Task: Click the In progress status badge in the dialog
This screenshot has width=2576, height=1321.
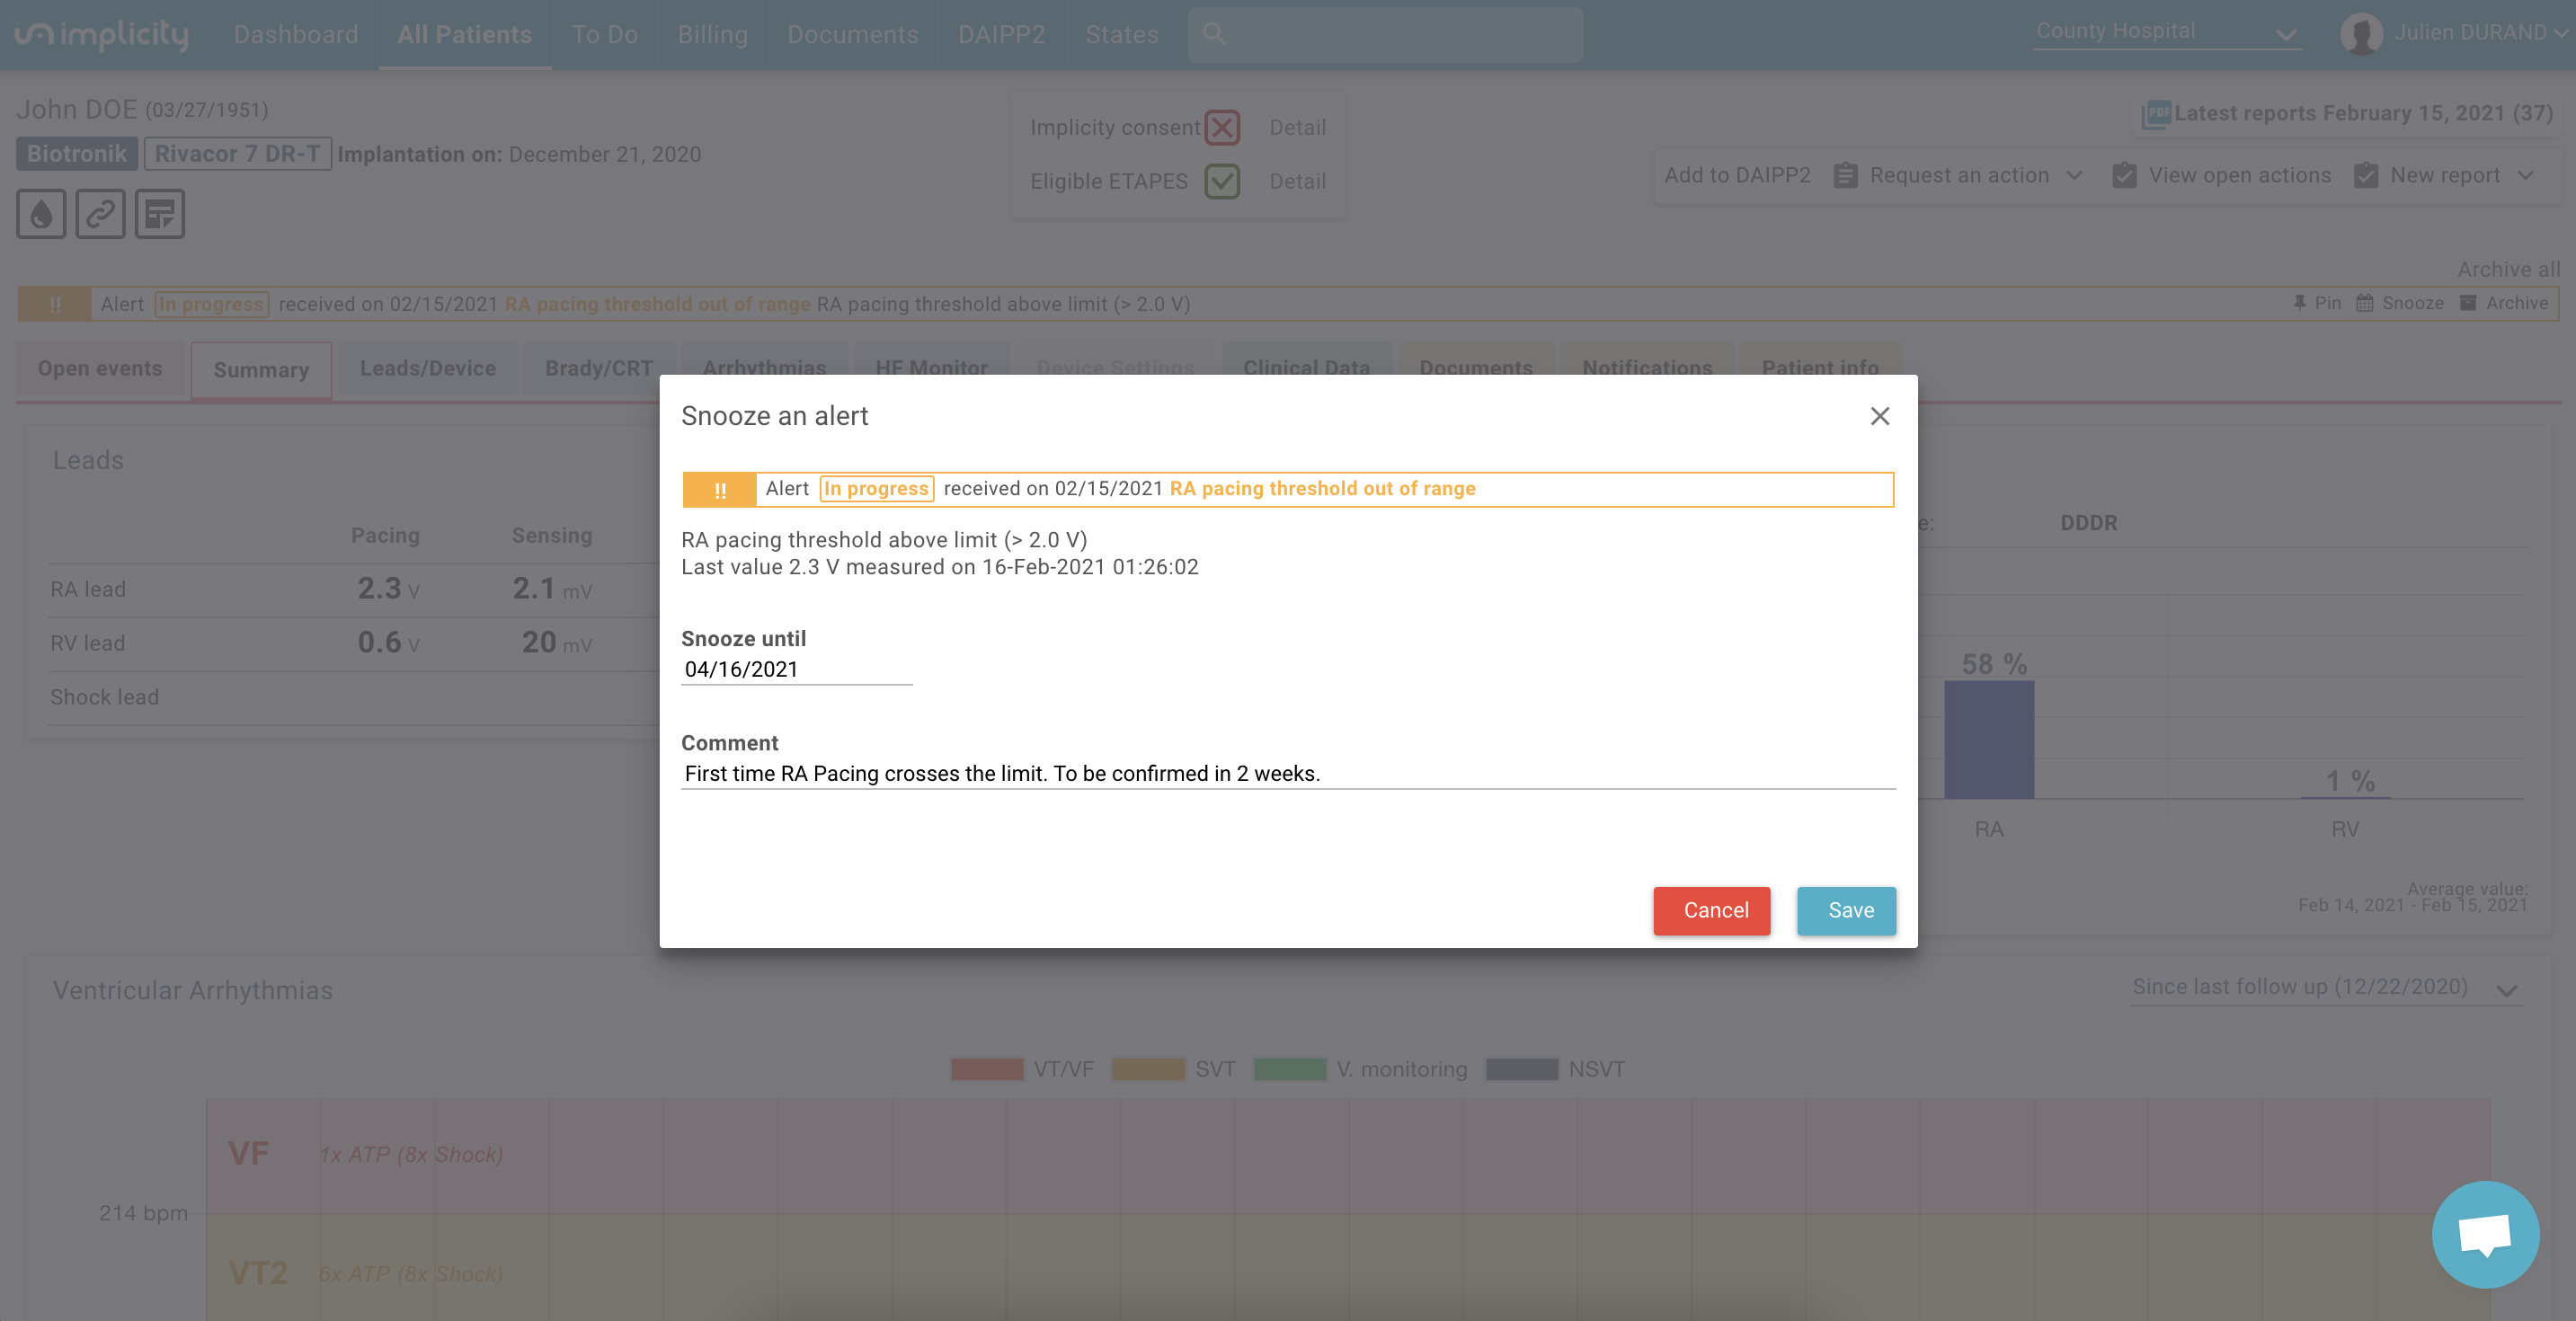Action: click(x=877, y=489)
